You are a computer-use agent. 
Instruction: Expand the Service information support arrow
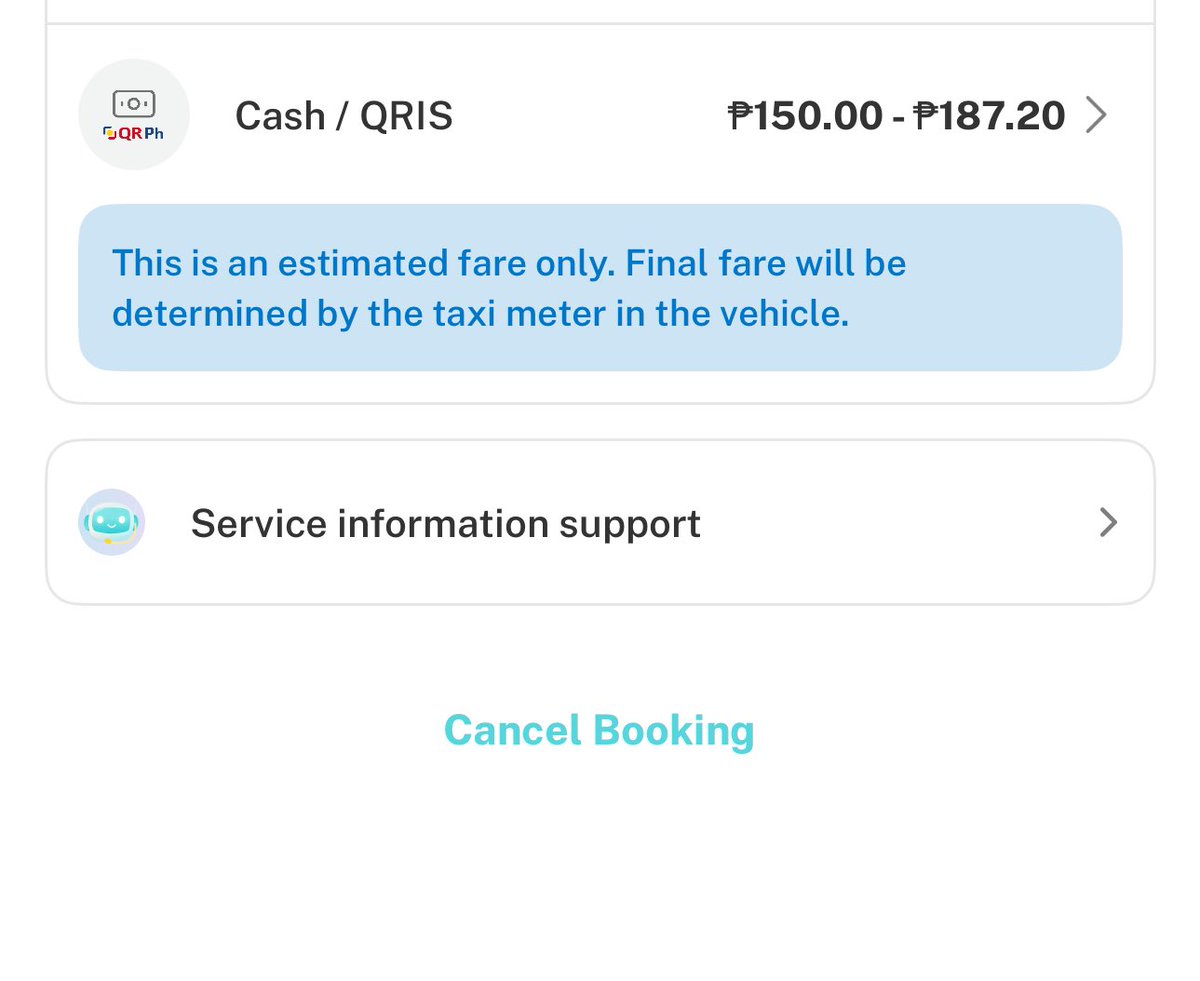[x=1108, y=522]
